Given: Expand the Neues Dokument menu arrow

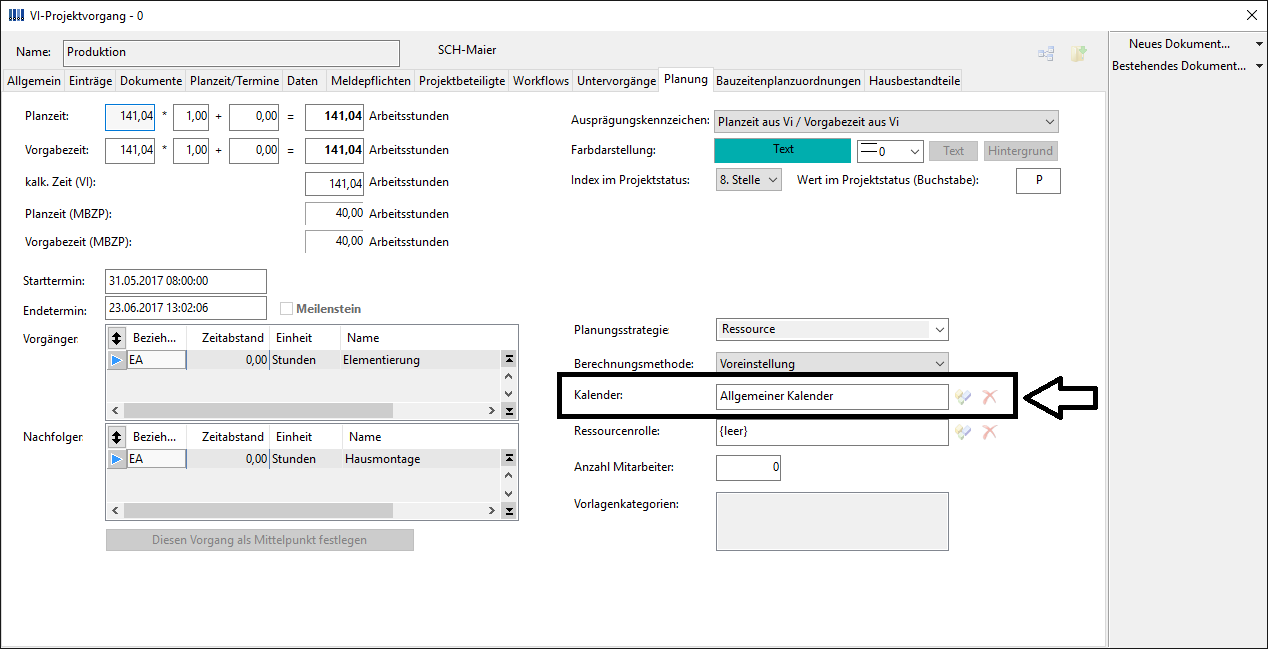Looking at the screenshot, I should coord(1259,44).
